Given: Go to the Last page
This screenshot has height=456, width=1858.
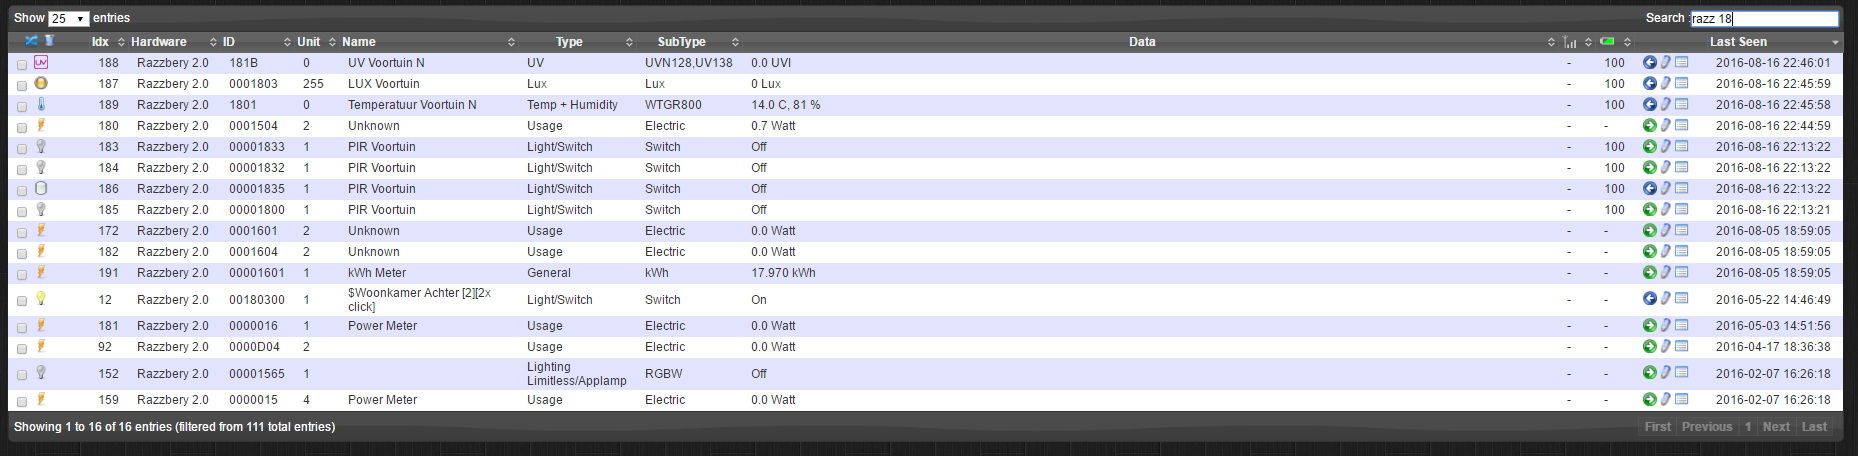Looking at the screenshot, I should 1814,426.
